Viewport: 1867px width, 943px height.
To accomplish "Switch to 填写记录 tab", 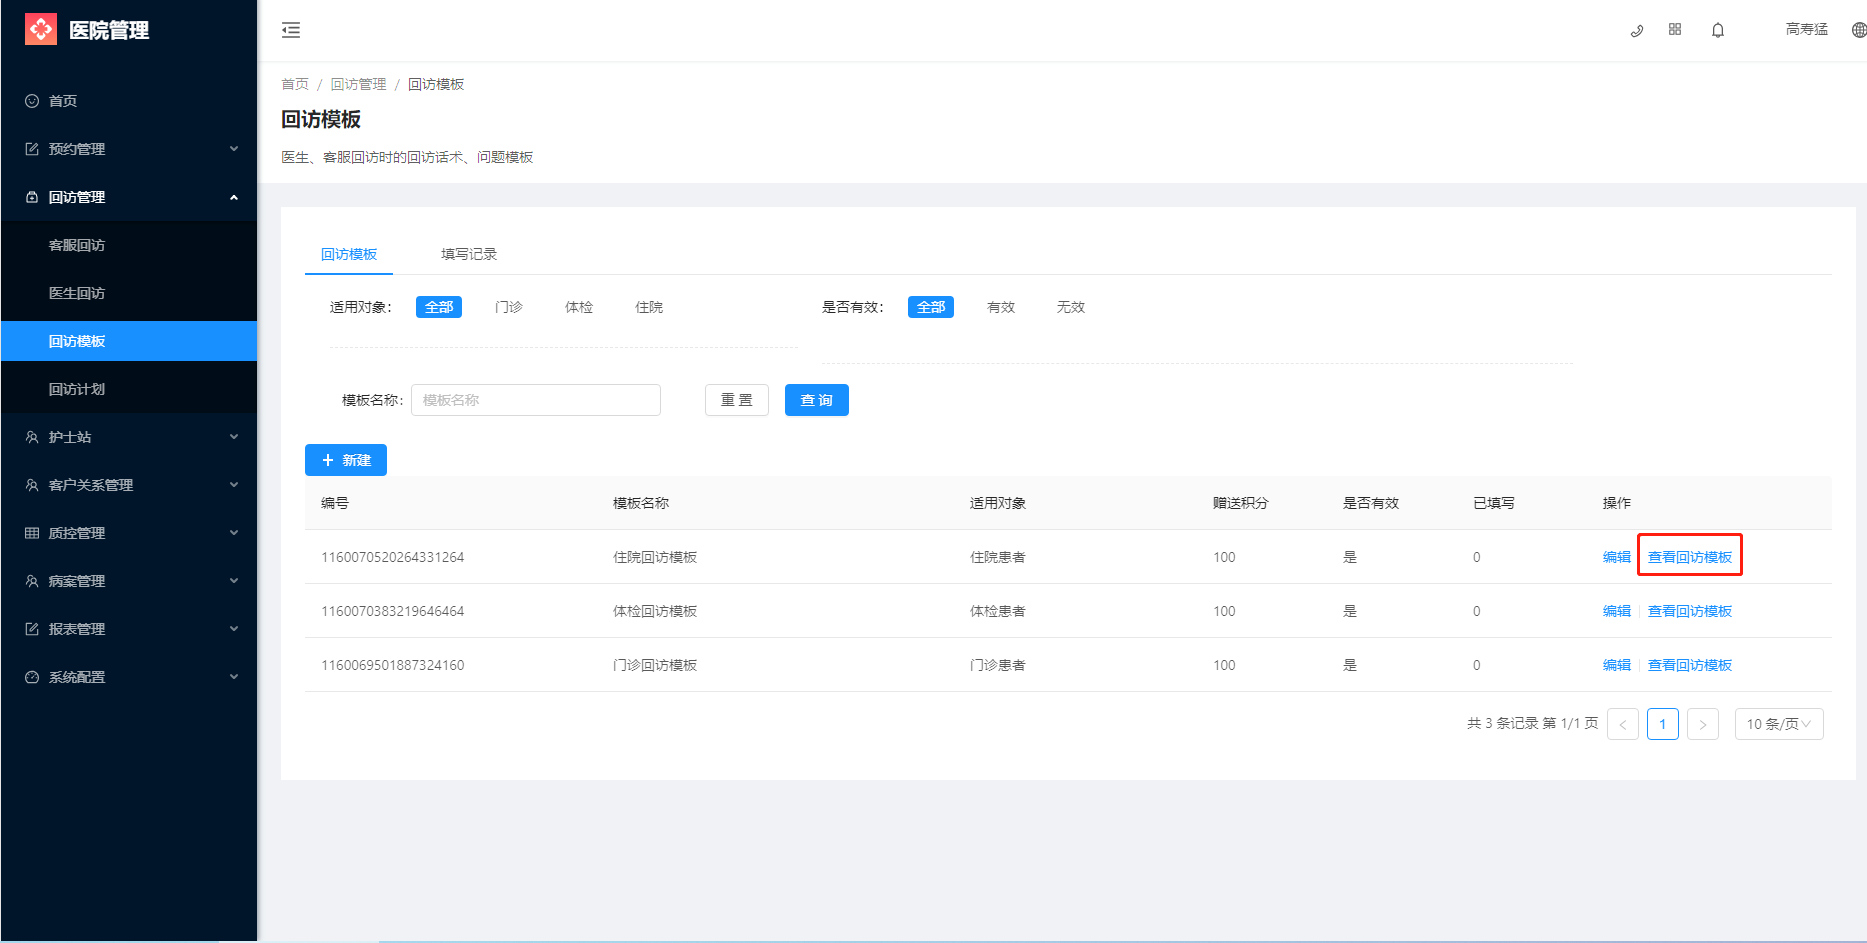I will [x=469, y=254].
